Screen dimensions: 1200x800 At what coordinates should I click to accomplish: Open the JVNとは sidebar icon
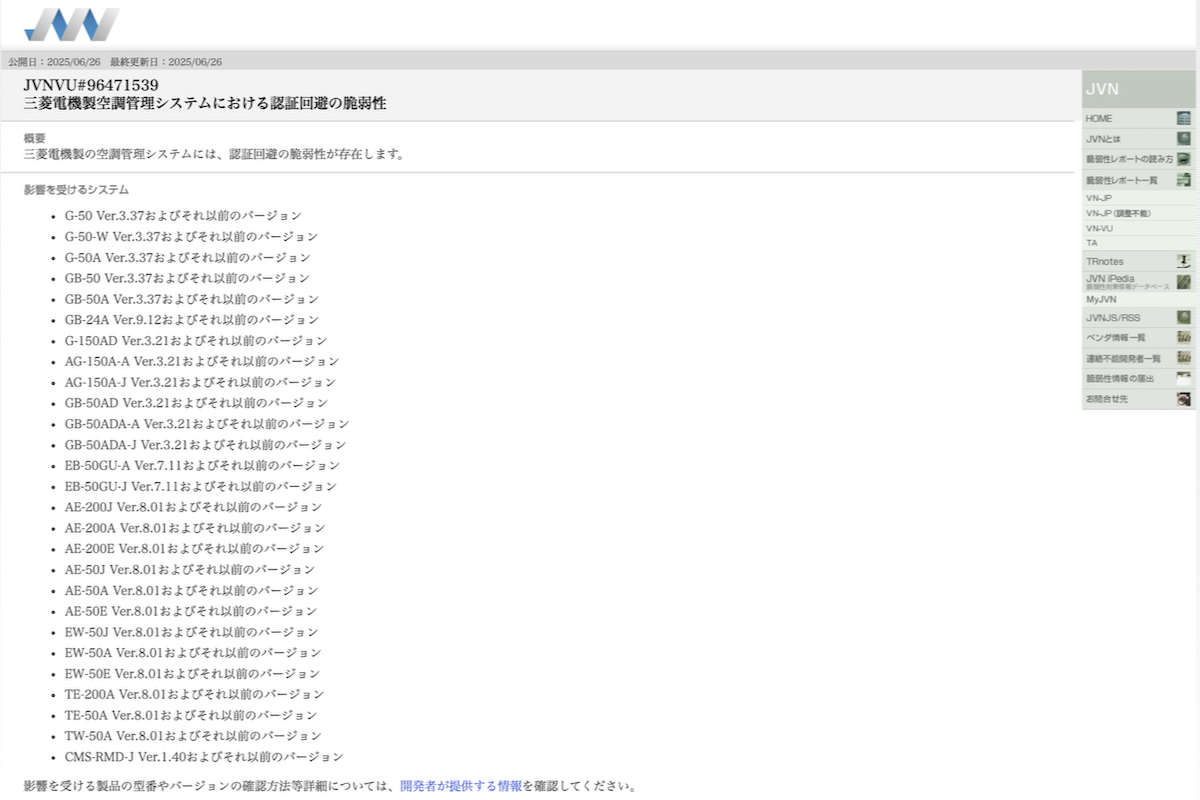point(1184,138)
